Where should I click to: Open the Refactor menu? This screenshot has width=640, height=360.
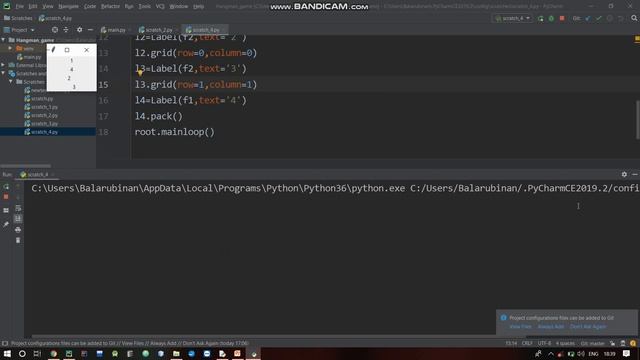coord(110,7)
